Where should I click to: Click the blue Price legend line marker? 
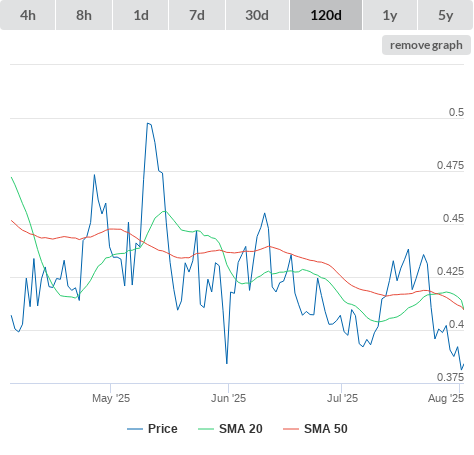pyautogui.click(x=135, y=429)
